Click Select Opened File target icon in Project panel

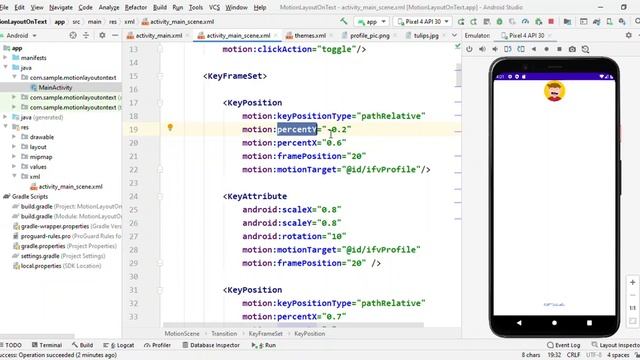pos(73,36)
